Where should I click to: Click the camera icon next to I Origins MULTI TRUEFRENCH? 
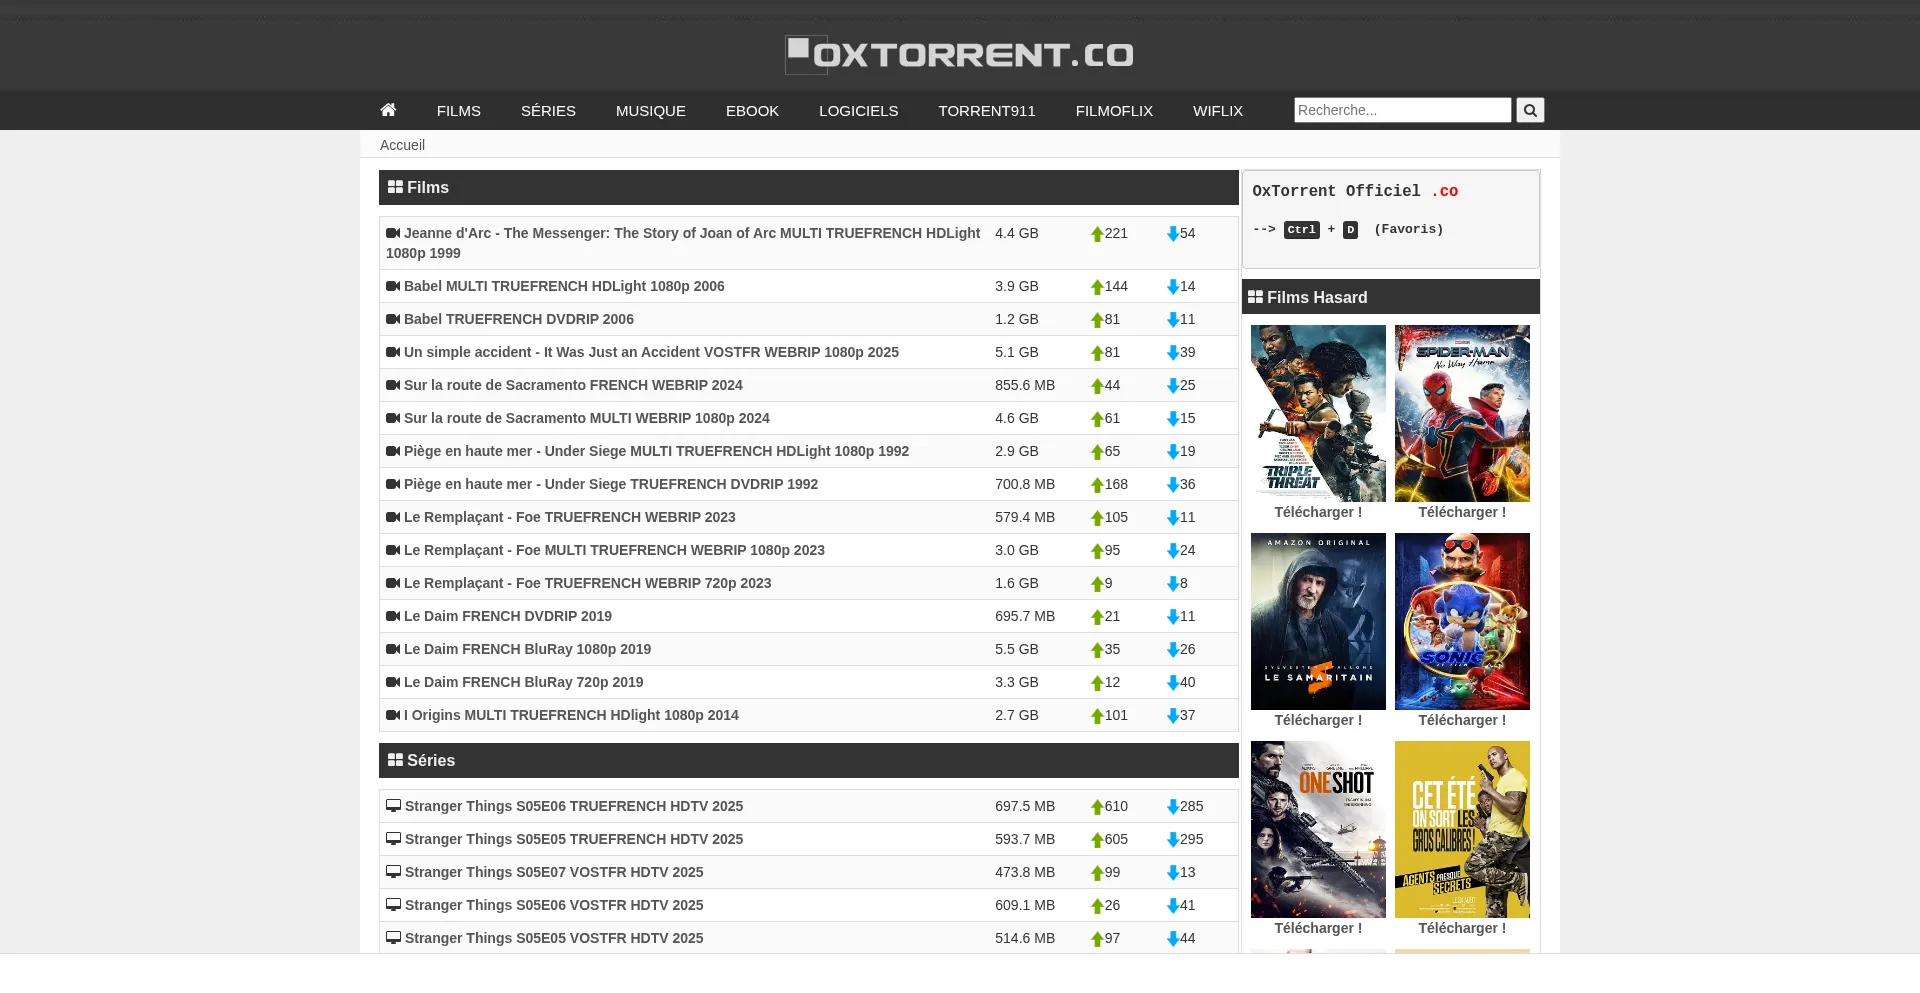(393, 715)
